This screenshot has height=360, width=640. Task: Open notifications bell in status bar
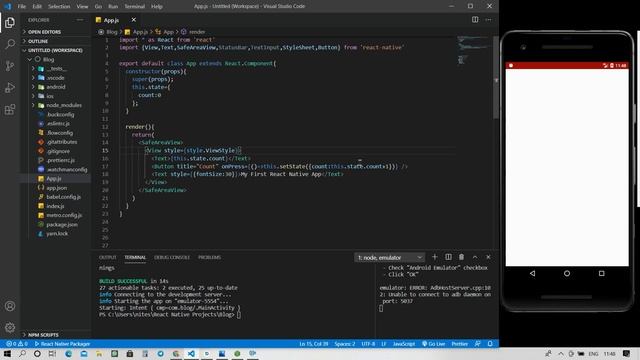(490, 344)
